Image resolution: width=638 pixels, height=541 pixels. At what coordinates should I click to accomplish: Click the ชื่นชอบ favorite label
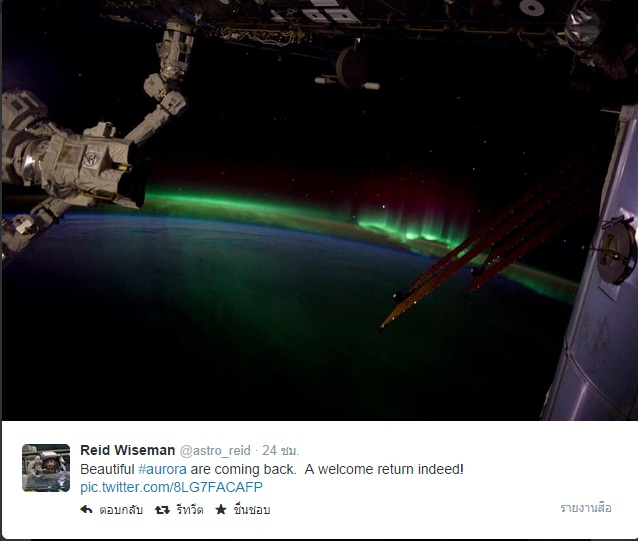tap(252, 509)
